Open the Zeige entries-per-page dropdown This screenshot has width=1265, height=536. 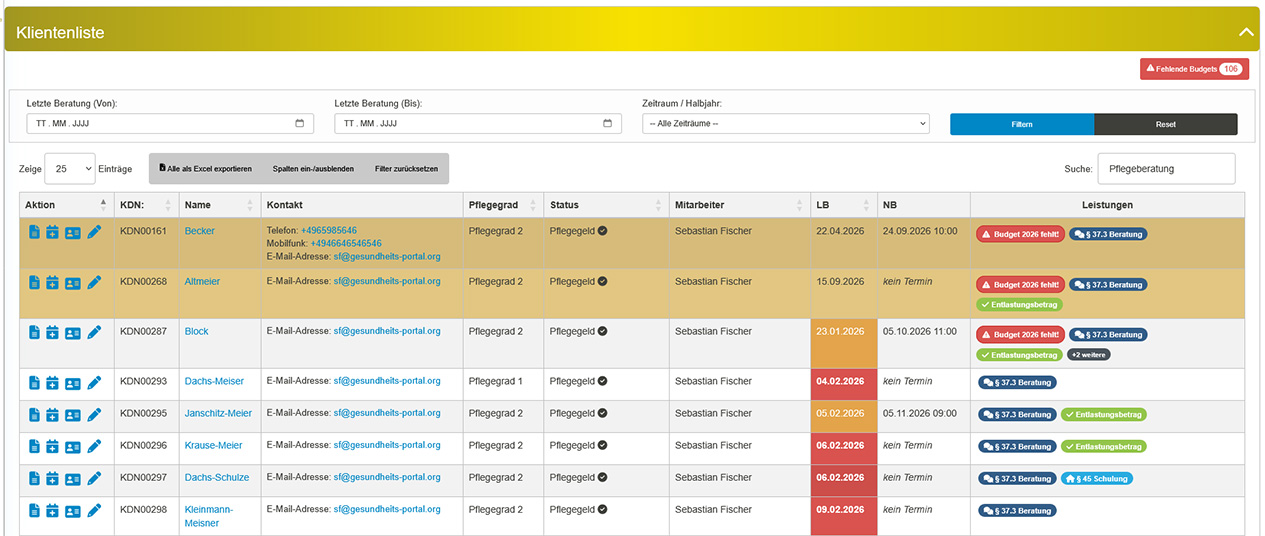(x=70, y=169)
